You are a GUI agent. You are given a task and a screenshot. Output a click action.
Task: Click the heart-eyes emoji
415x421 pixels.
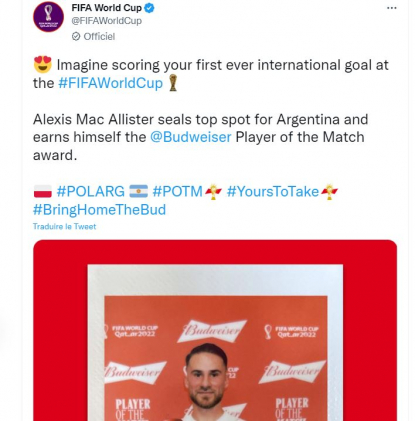tap(43, 65)
